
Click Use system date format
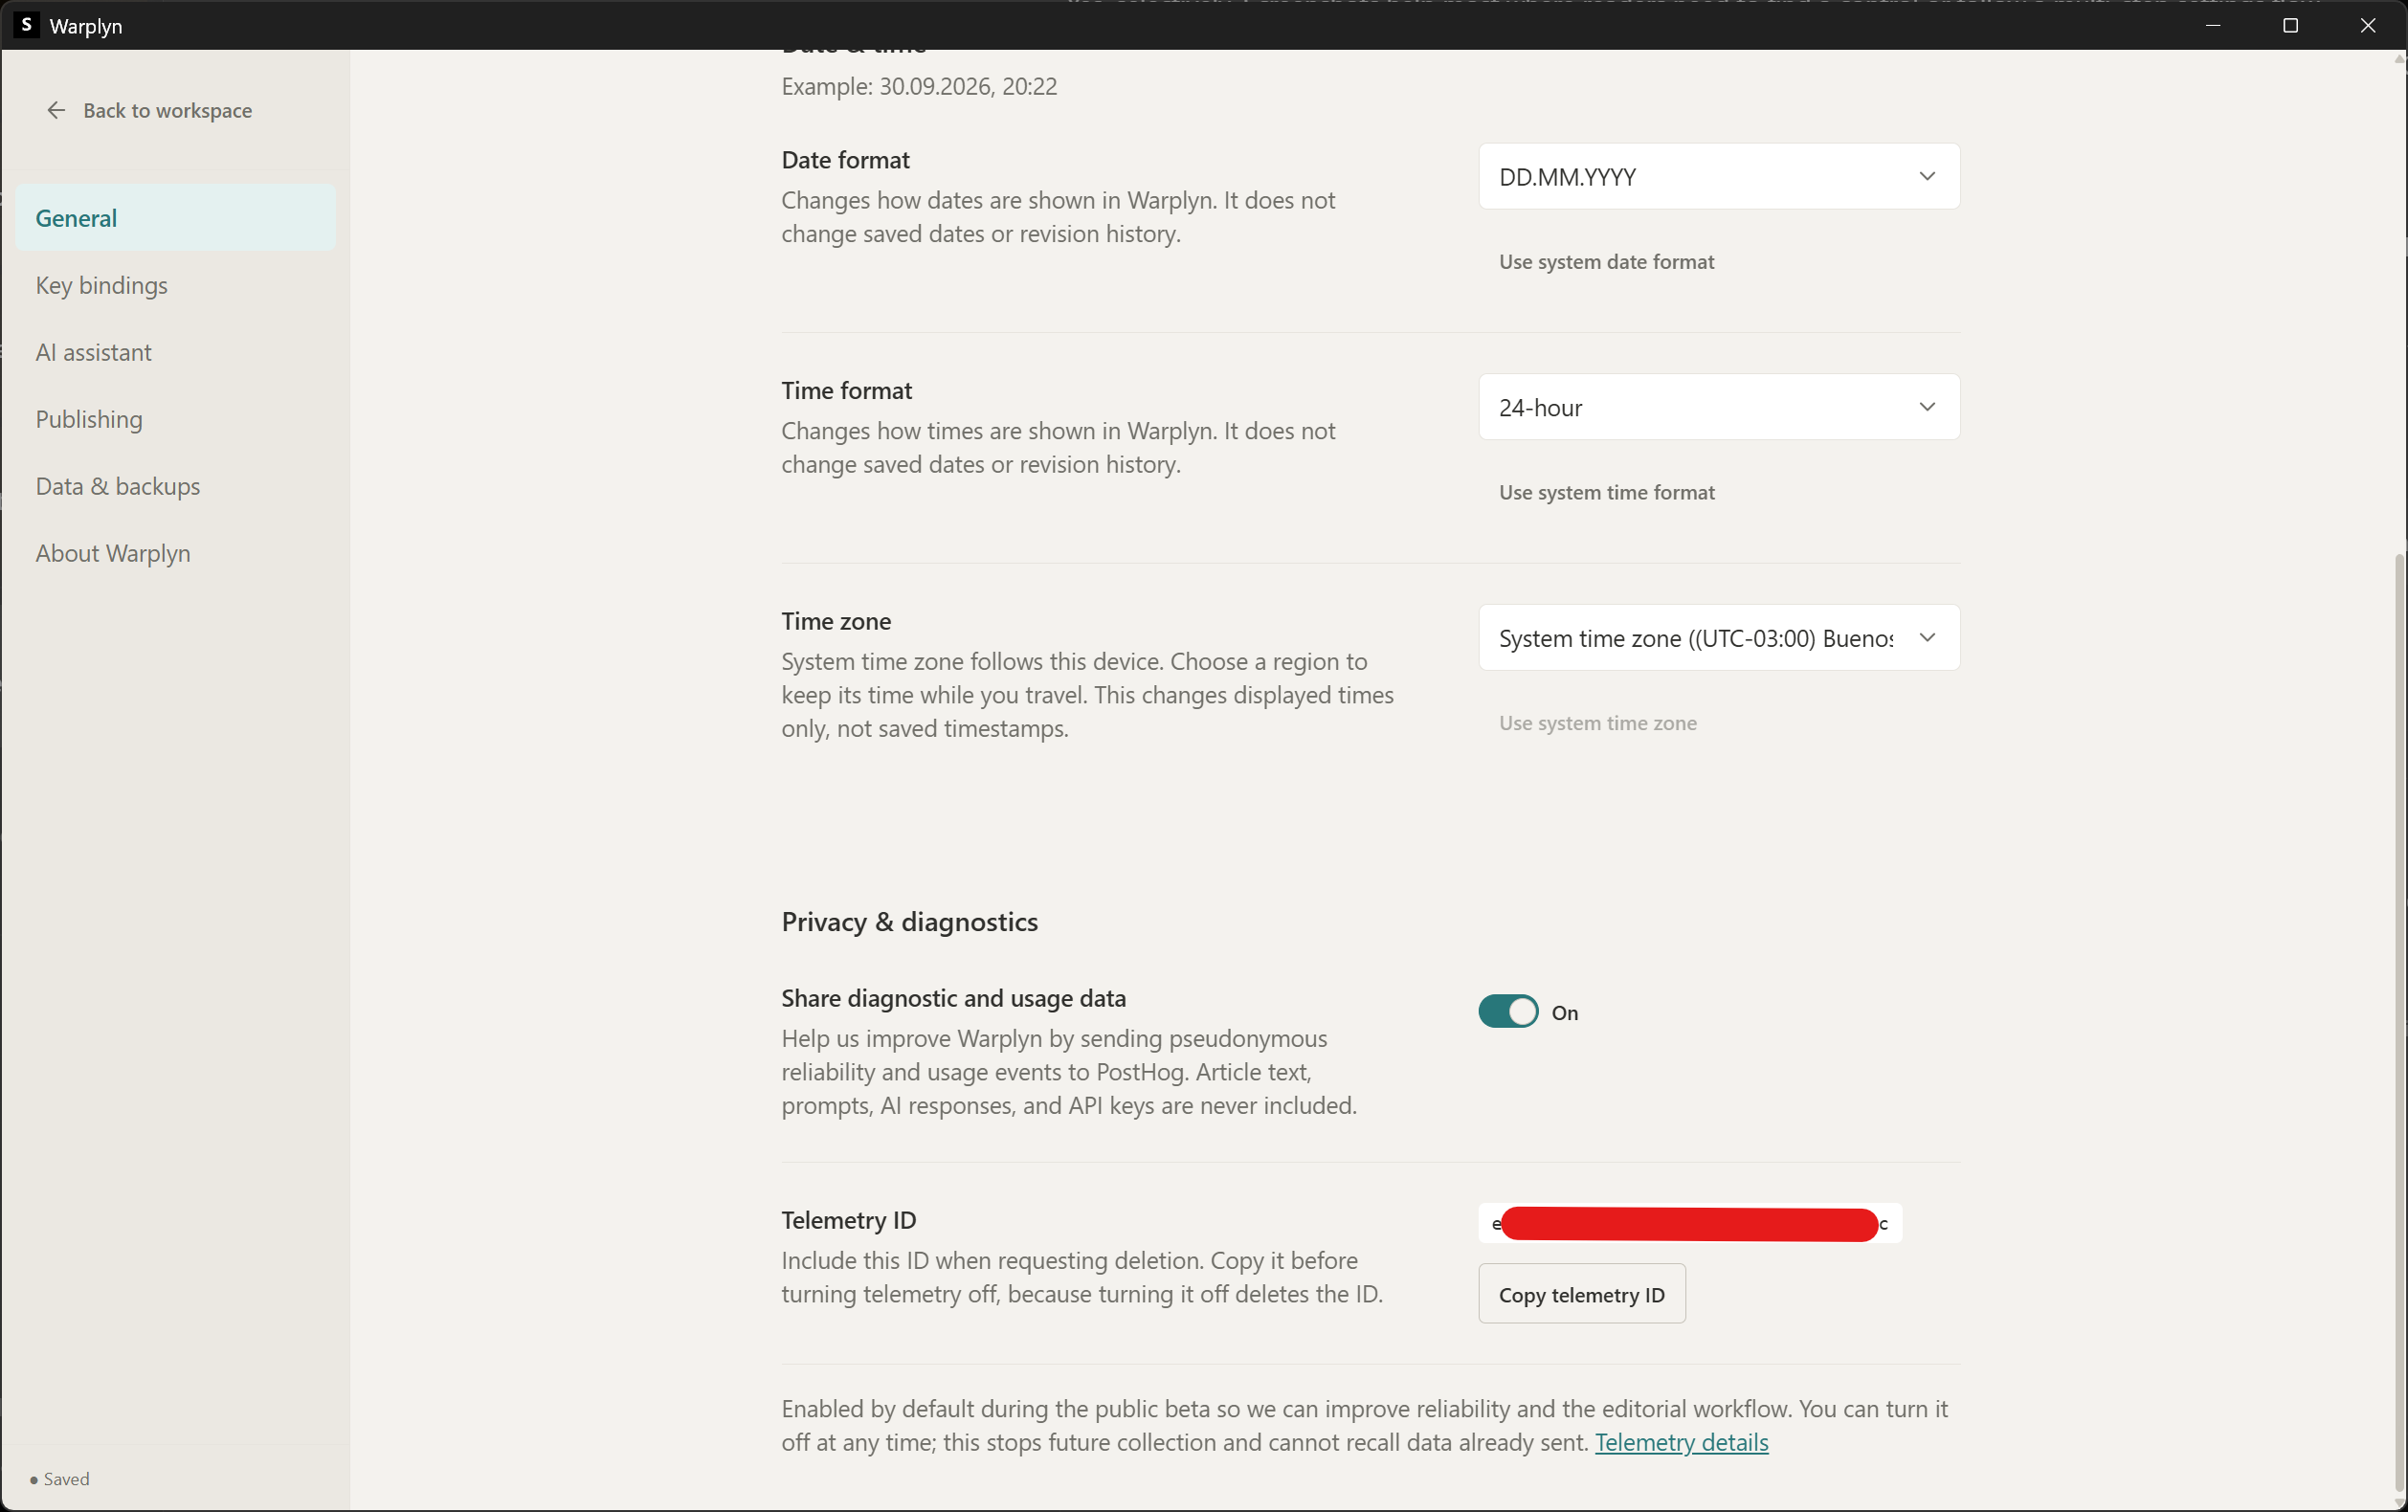point(1606,262)
